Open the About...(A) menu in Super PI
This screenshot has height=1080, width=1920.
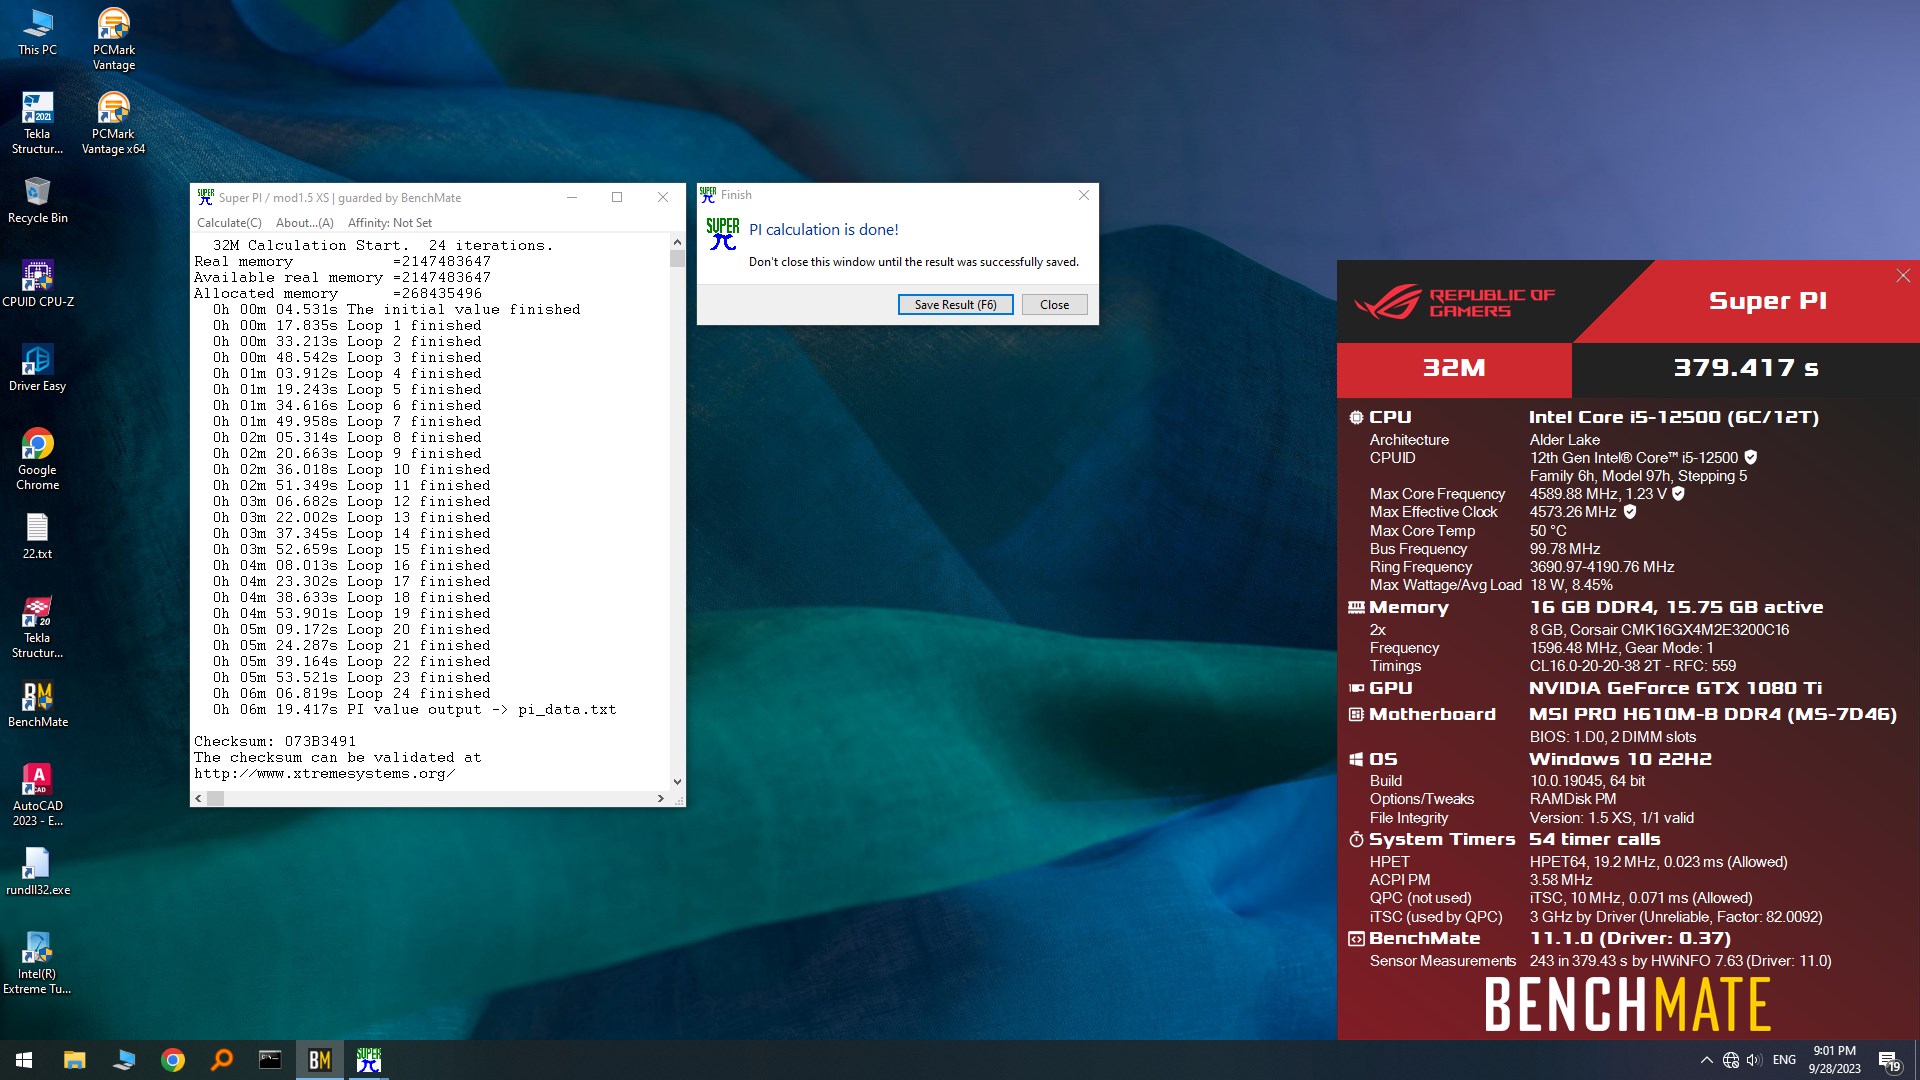pyautogui.click(x=305, y=223)
